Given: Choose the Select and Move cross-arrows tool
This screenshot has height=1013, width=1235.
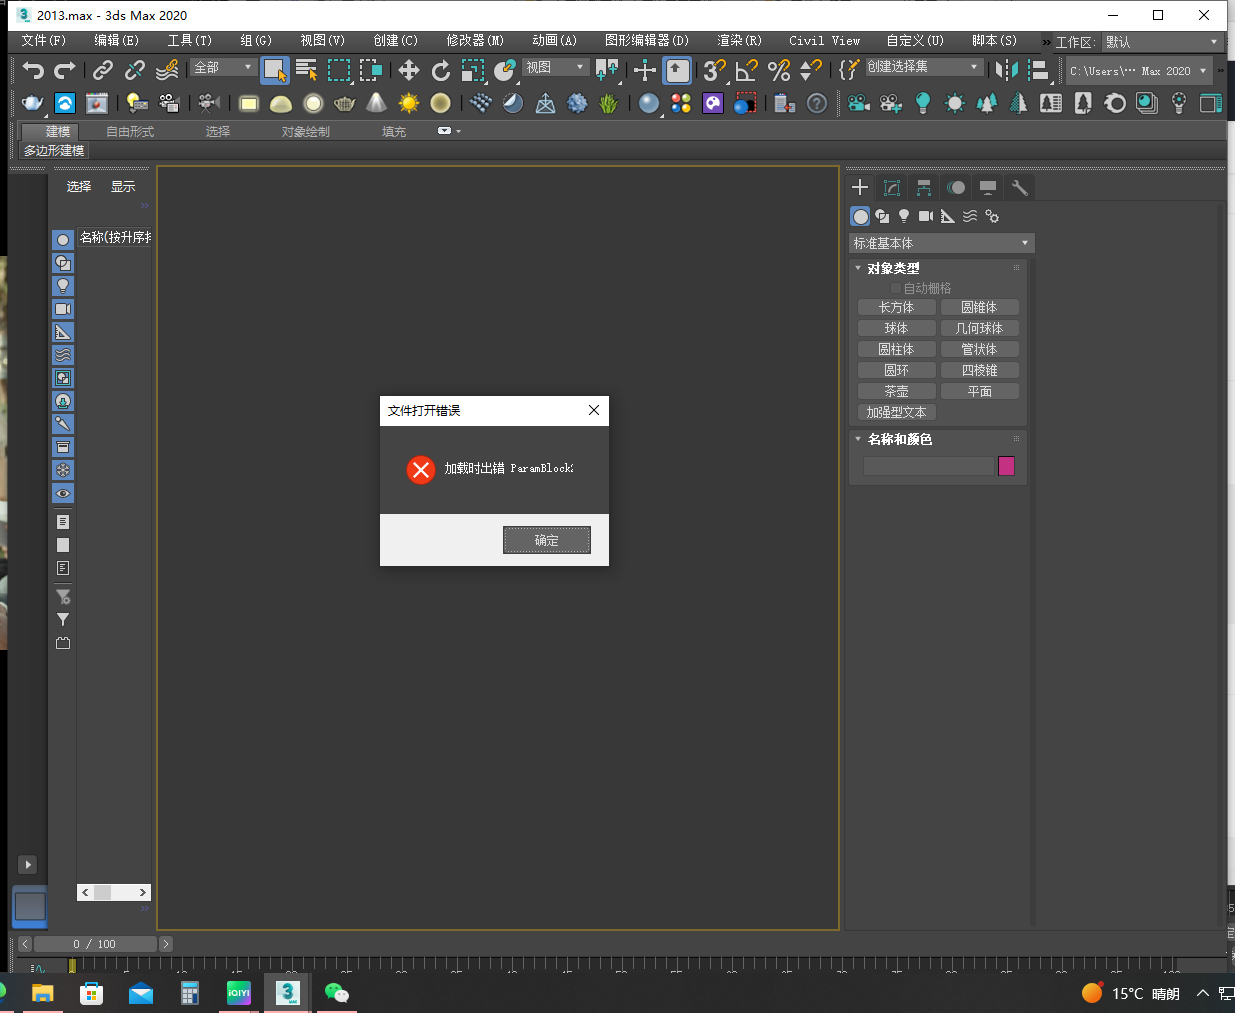Looking at the screenshot, I should 408,70.
